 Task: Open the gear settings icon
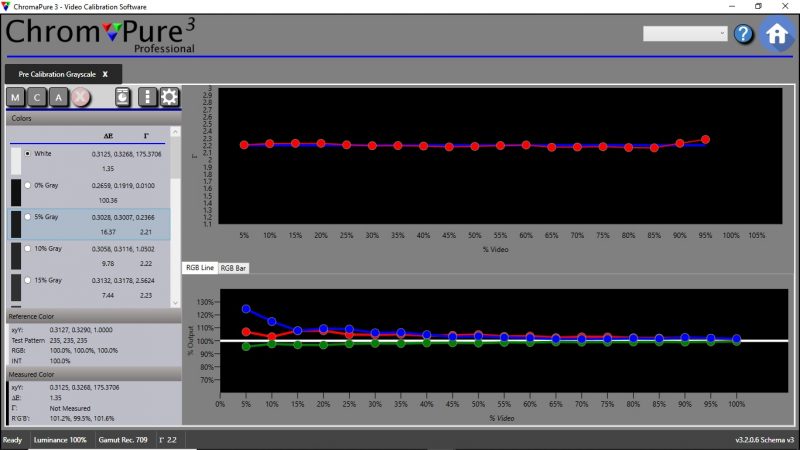169,97
